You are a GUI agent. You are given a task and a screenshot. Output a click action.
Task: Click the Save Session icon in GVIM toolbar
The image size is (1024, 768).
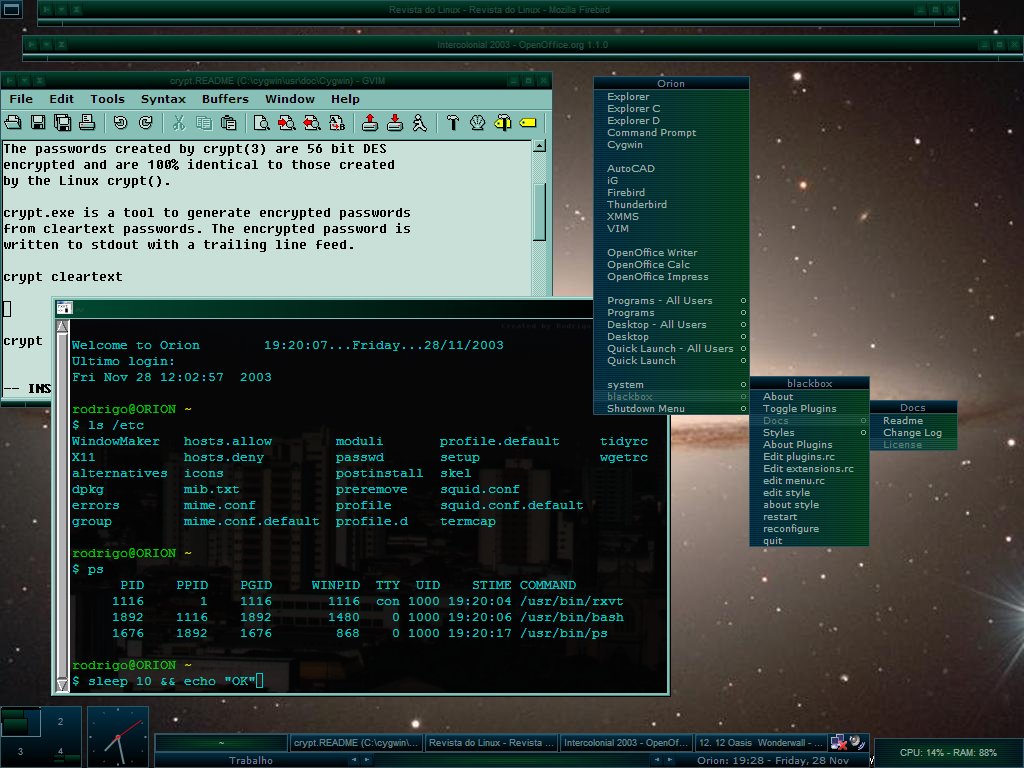[x=394, y=123]
